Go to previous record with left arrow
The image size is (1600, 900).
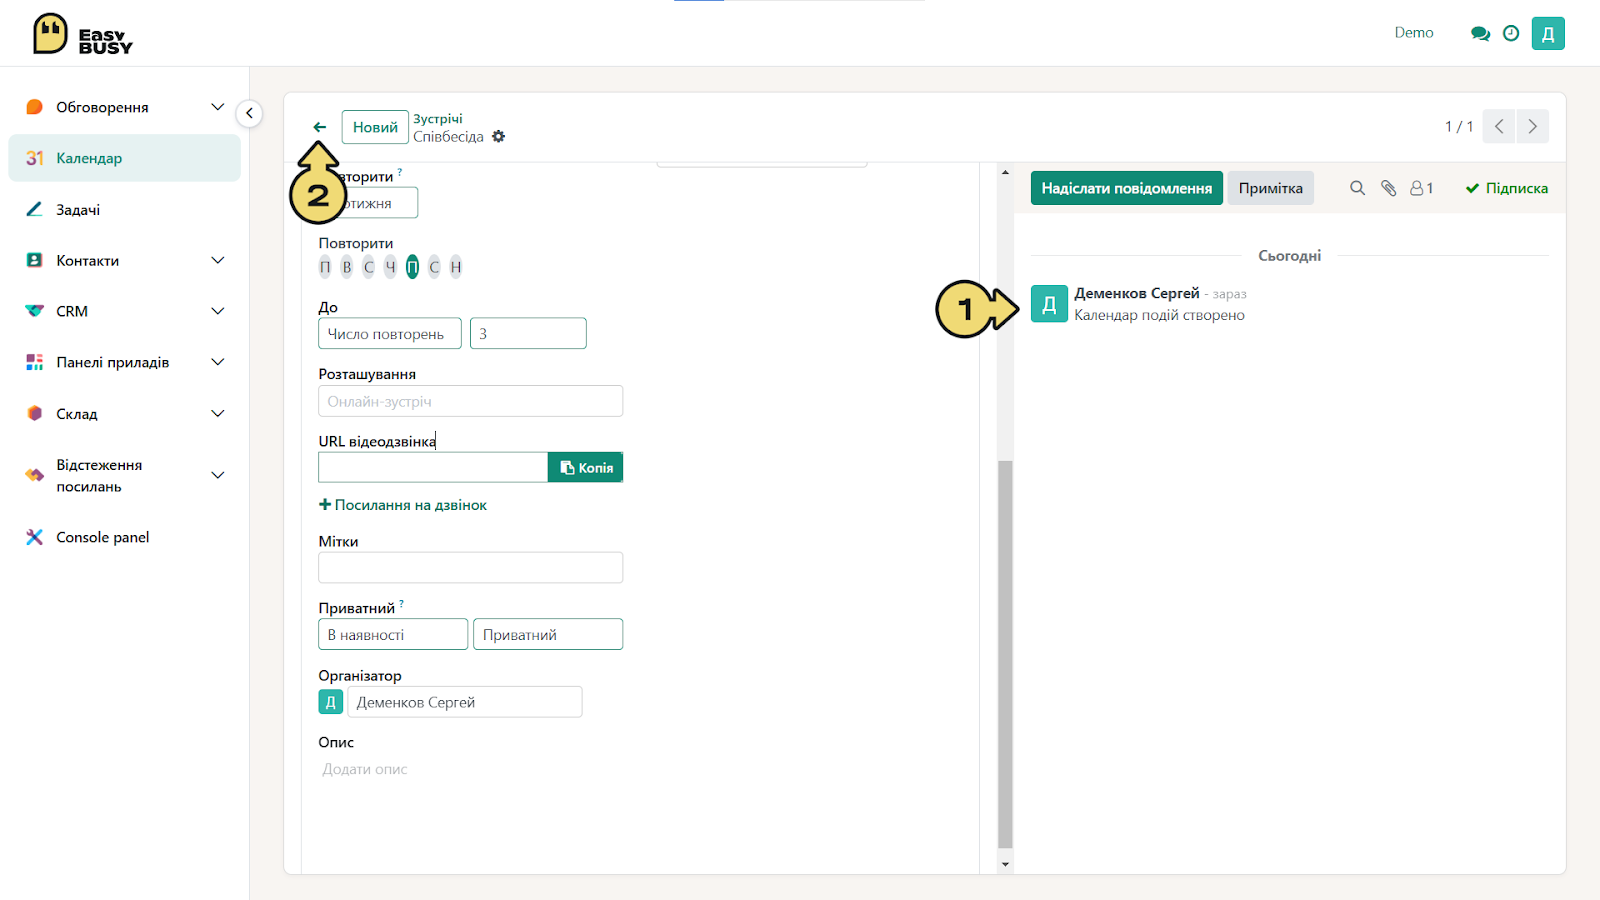pos(1498,127)
